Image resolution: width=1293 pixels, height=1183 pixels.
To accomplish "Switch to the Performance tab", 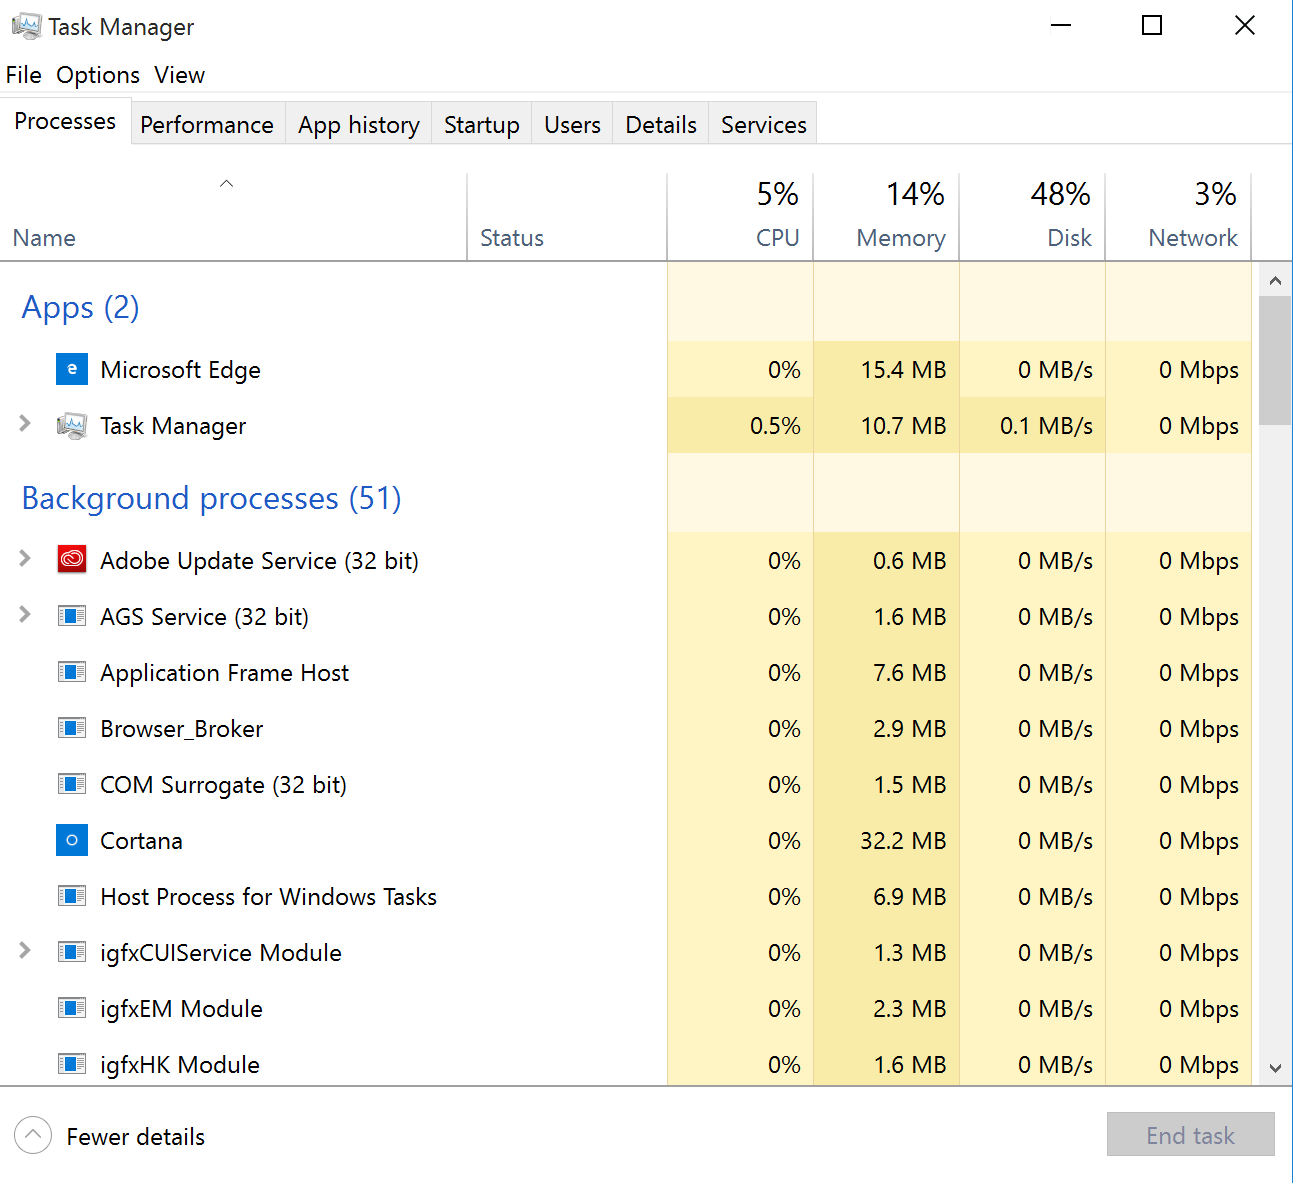I will tap(206, 124).
